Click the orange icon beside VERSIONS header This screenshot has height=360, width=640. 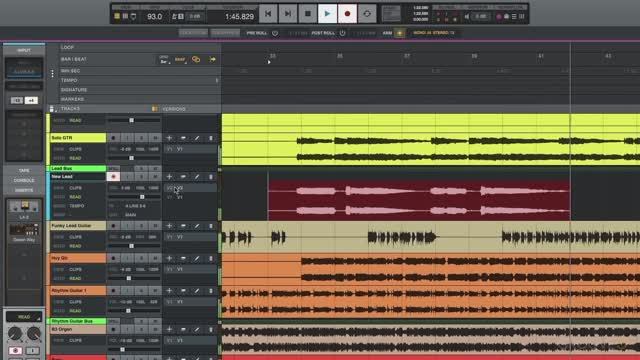pos(155,109)
